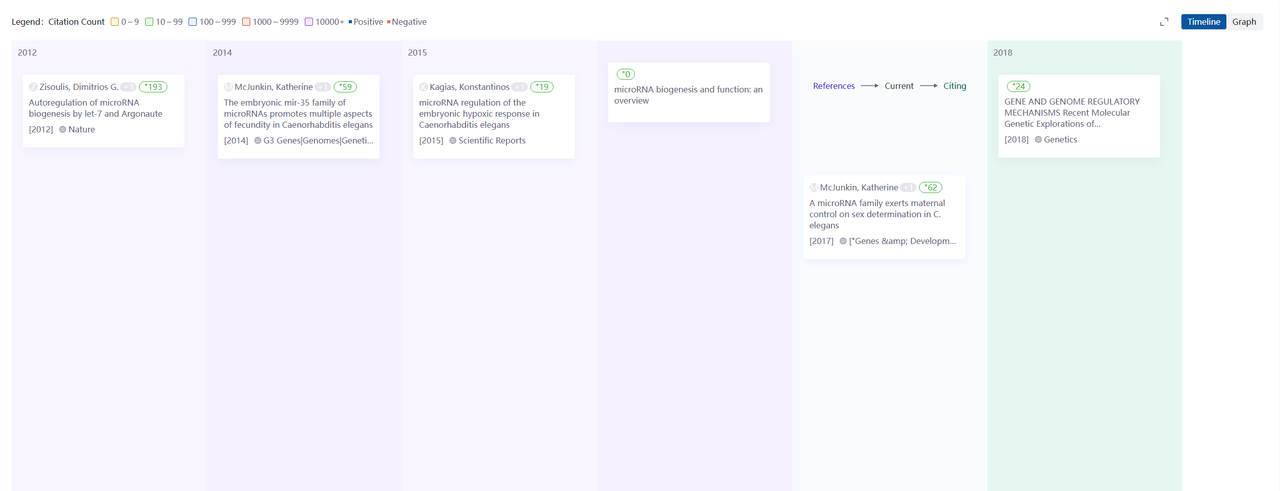Screen dimensions: 1280x491
Task: Click the [2012] year tag on Zisoulis card
Action: (41, 130)
